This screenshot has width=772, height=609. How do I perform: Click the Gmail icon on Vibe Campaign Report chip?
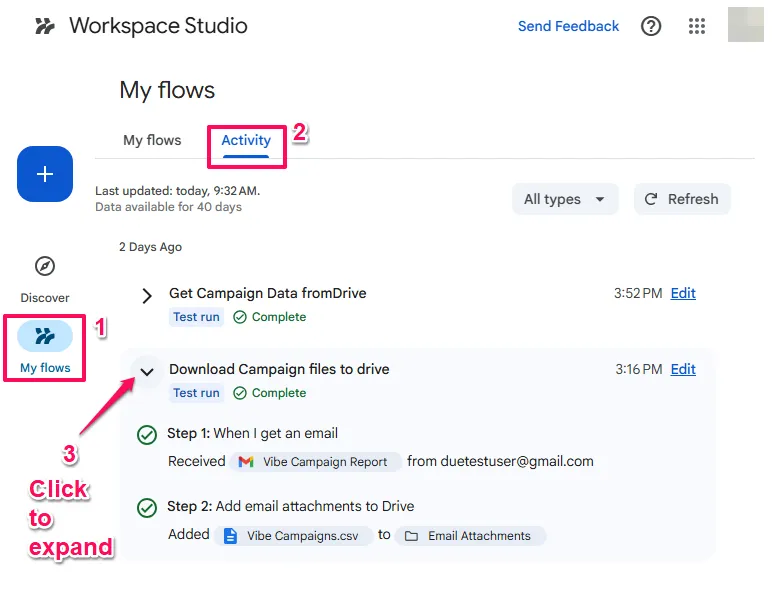[246, 462]
